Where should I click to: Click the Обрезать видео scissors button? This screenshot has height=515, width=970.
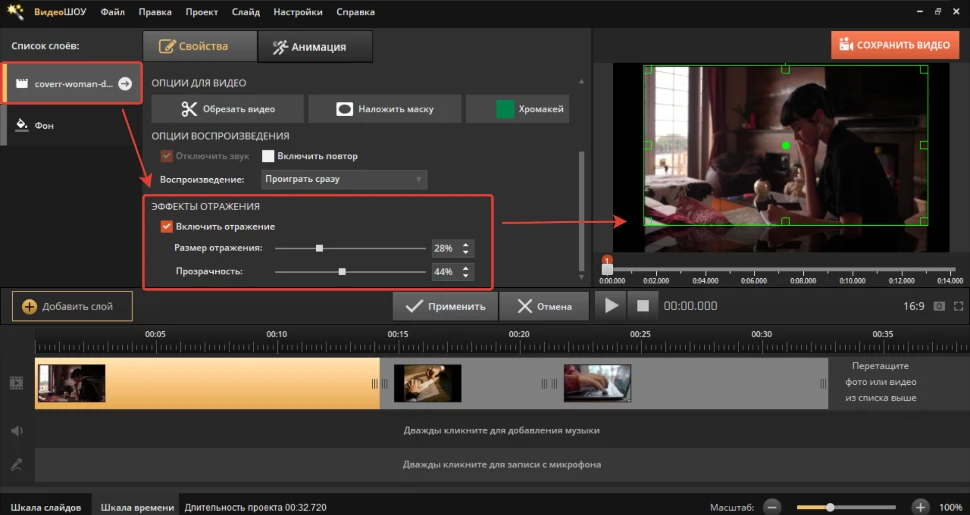[x=228, y=109]
